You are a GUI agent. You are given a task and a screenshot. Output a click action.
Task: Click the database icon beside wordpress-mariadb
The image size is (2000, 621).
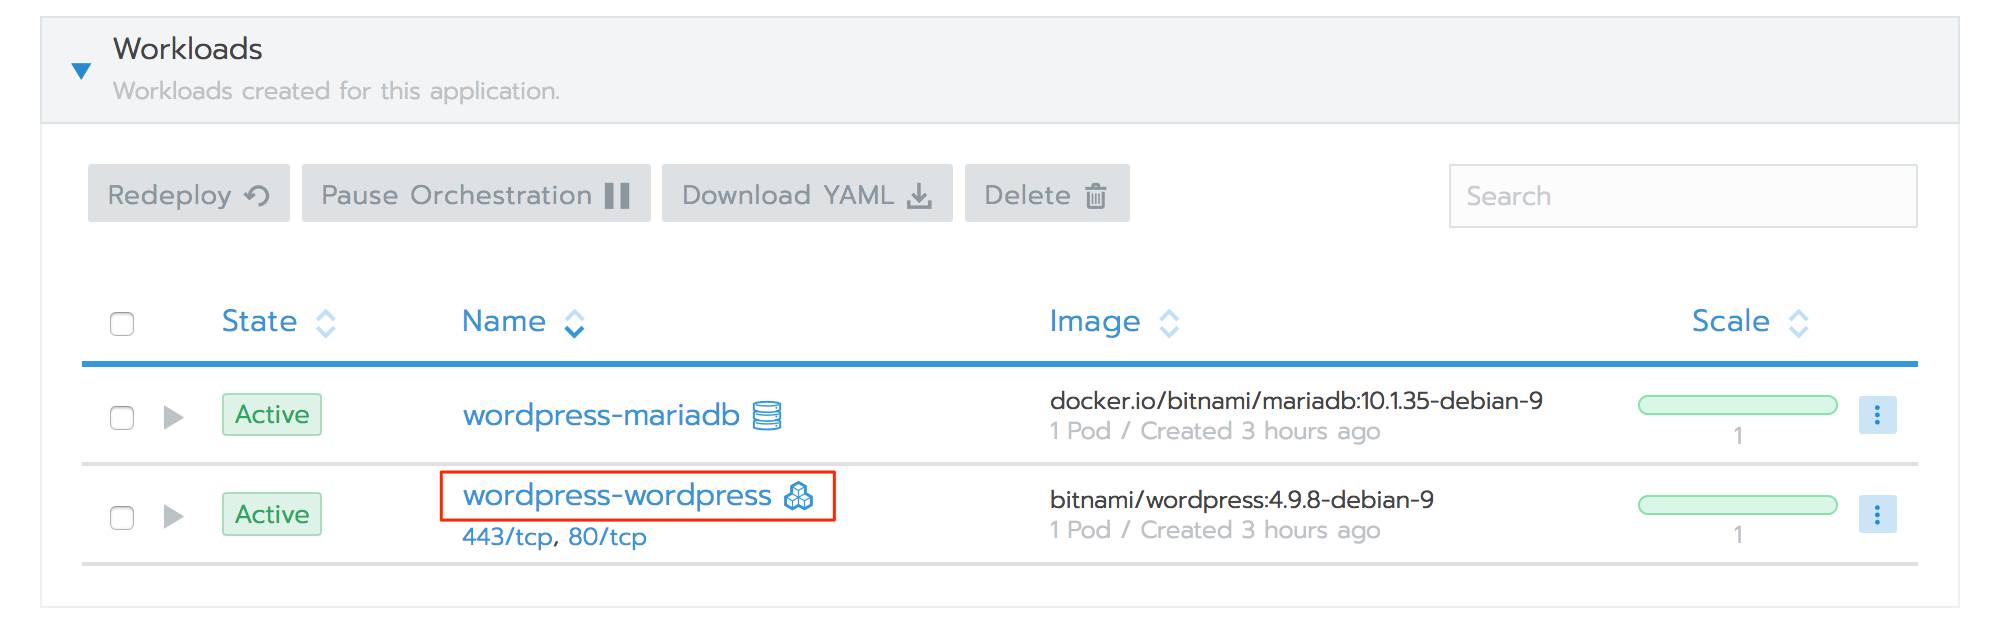766,416
